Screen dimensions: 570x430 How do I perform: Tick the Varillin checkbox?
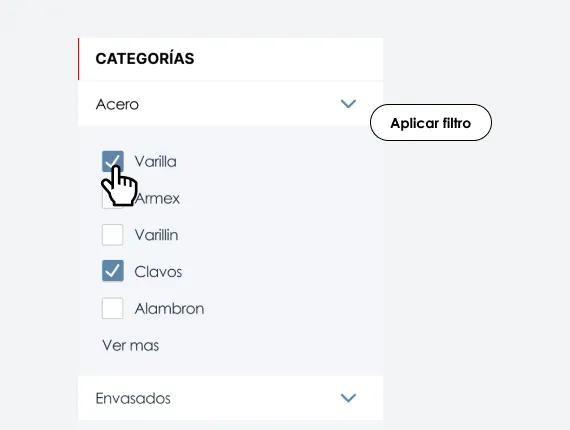pos(112,234)
